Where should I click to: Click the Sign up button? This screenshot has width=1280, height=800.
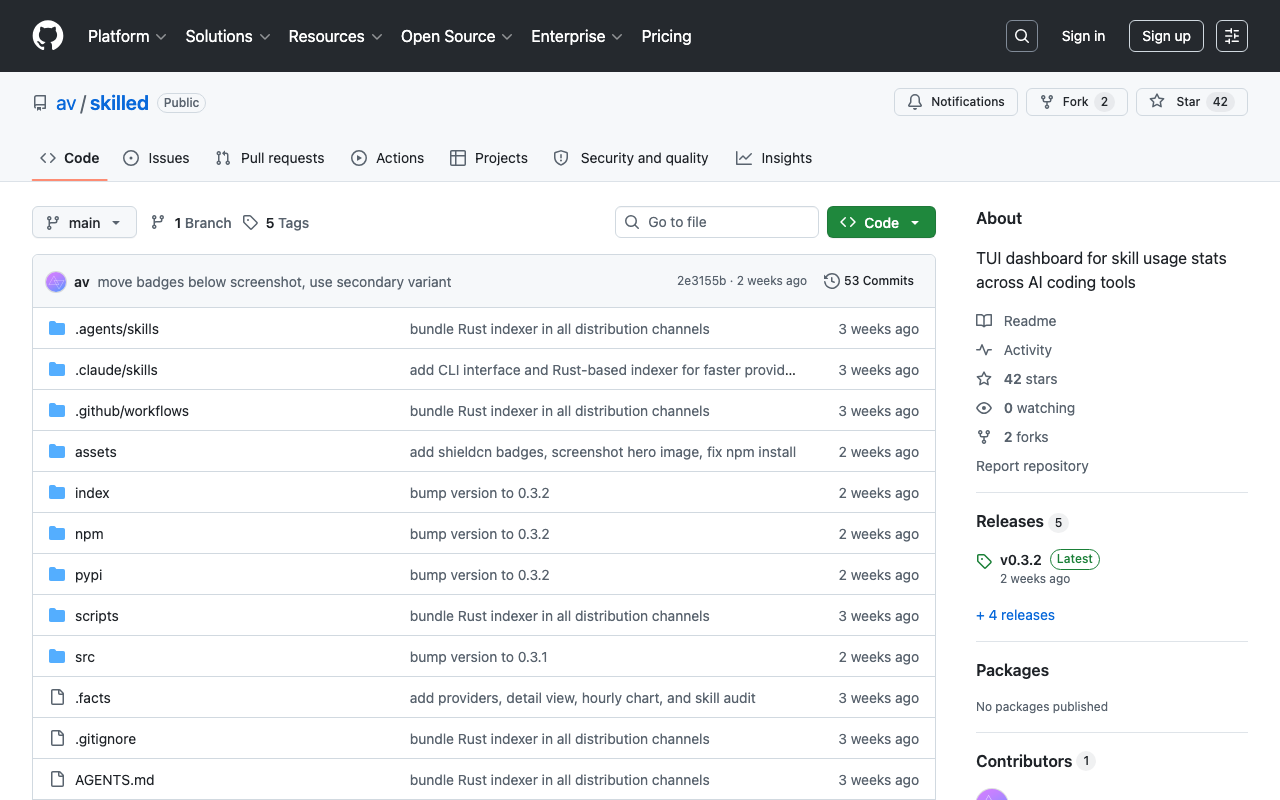pos(1166,36)
